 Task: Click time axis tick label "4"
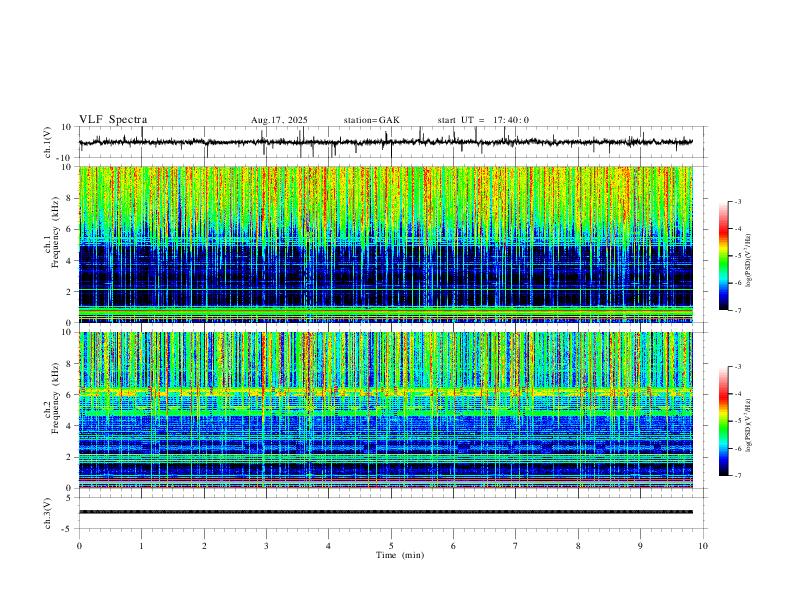pyautogui.click(x=328, y=546)
